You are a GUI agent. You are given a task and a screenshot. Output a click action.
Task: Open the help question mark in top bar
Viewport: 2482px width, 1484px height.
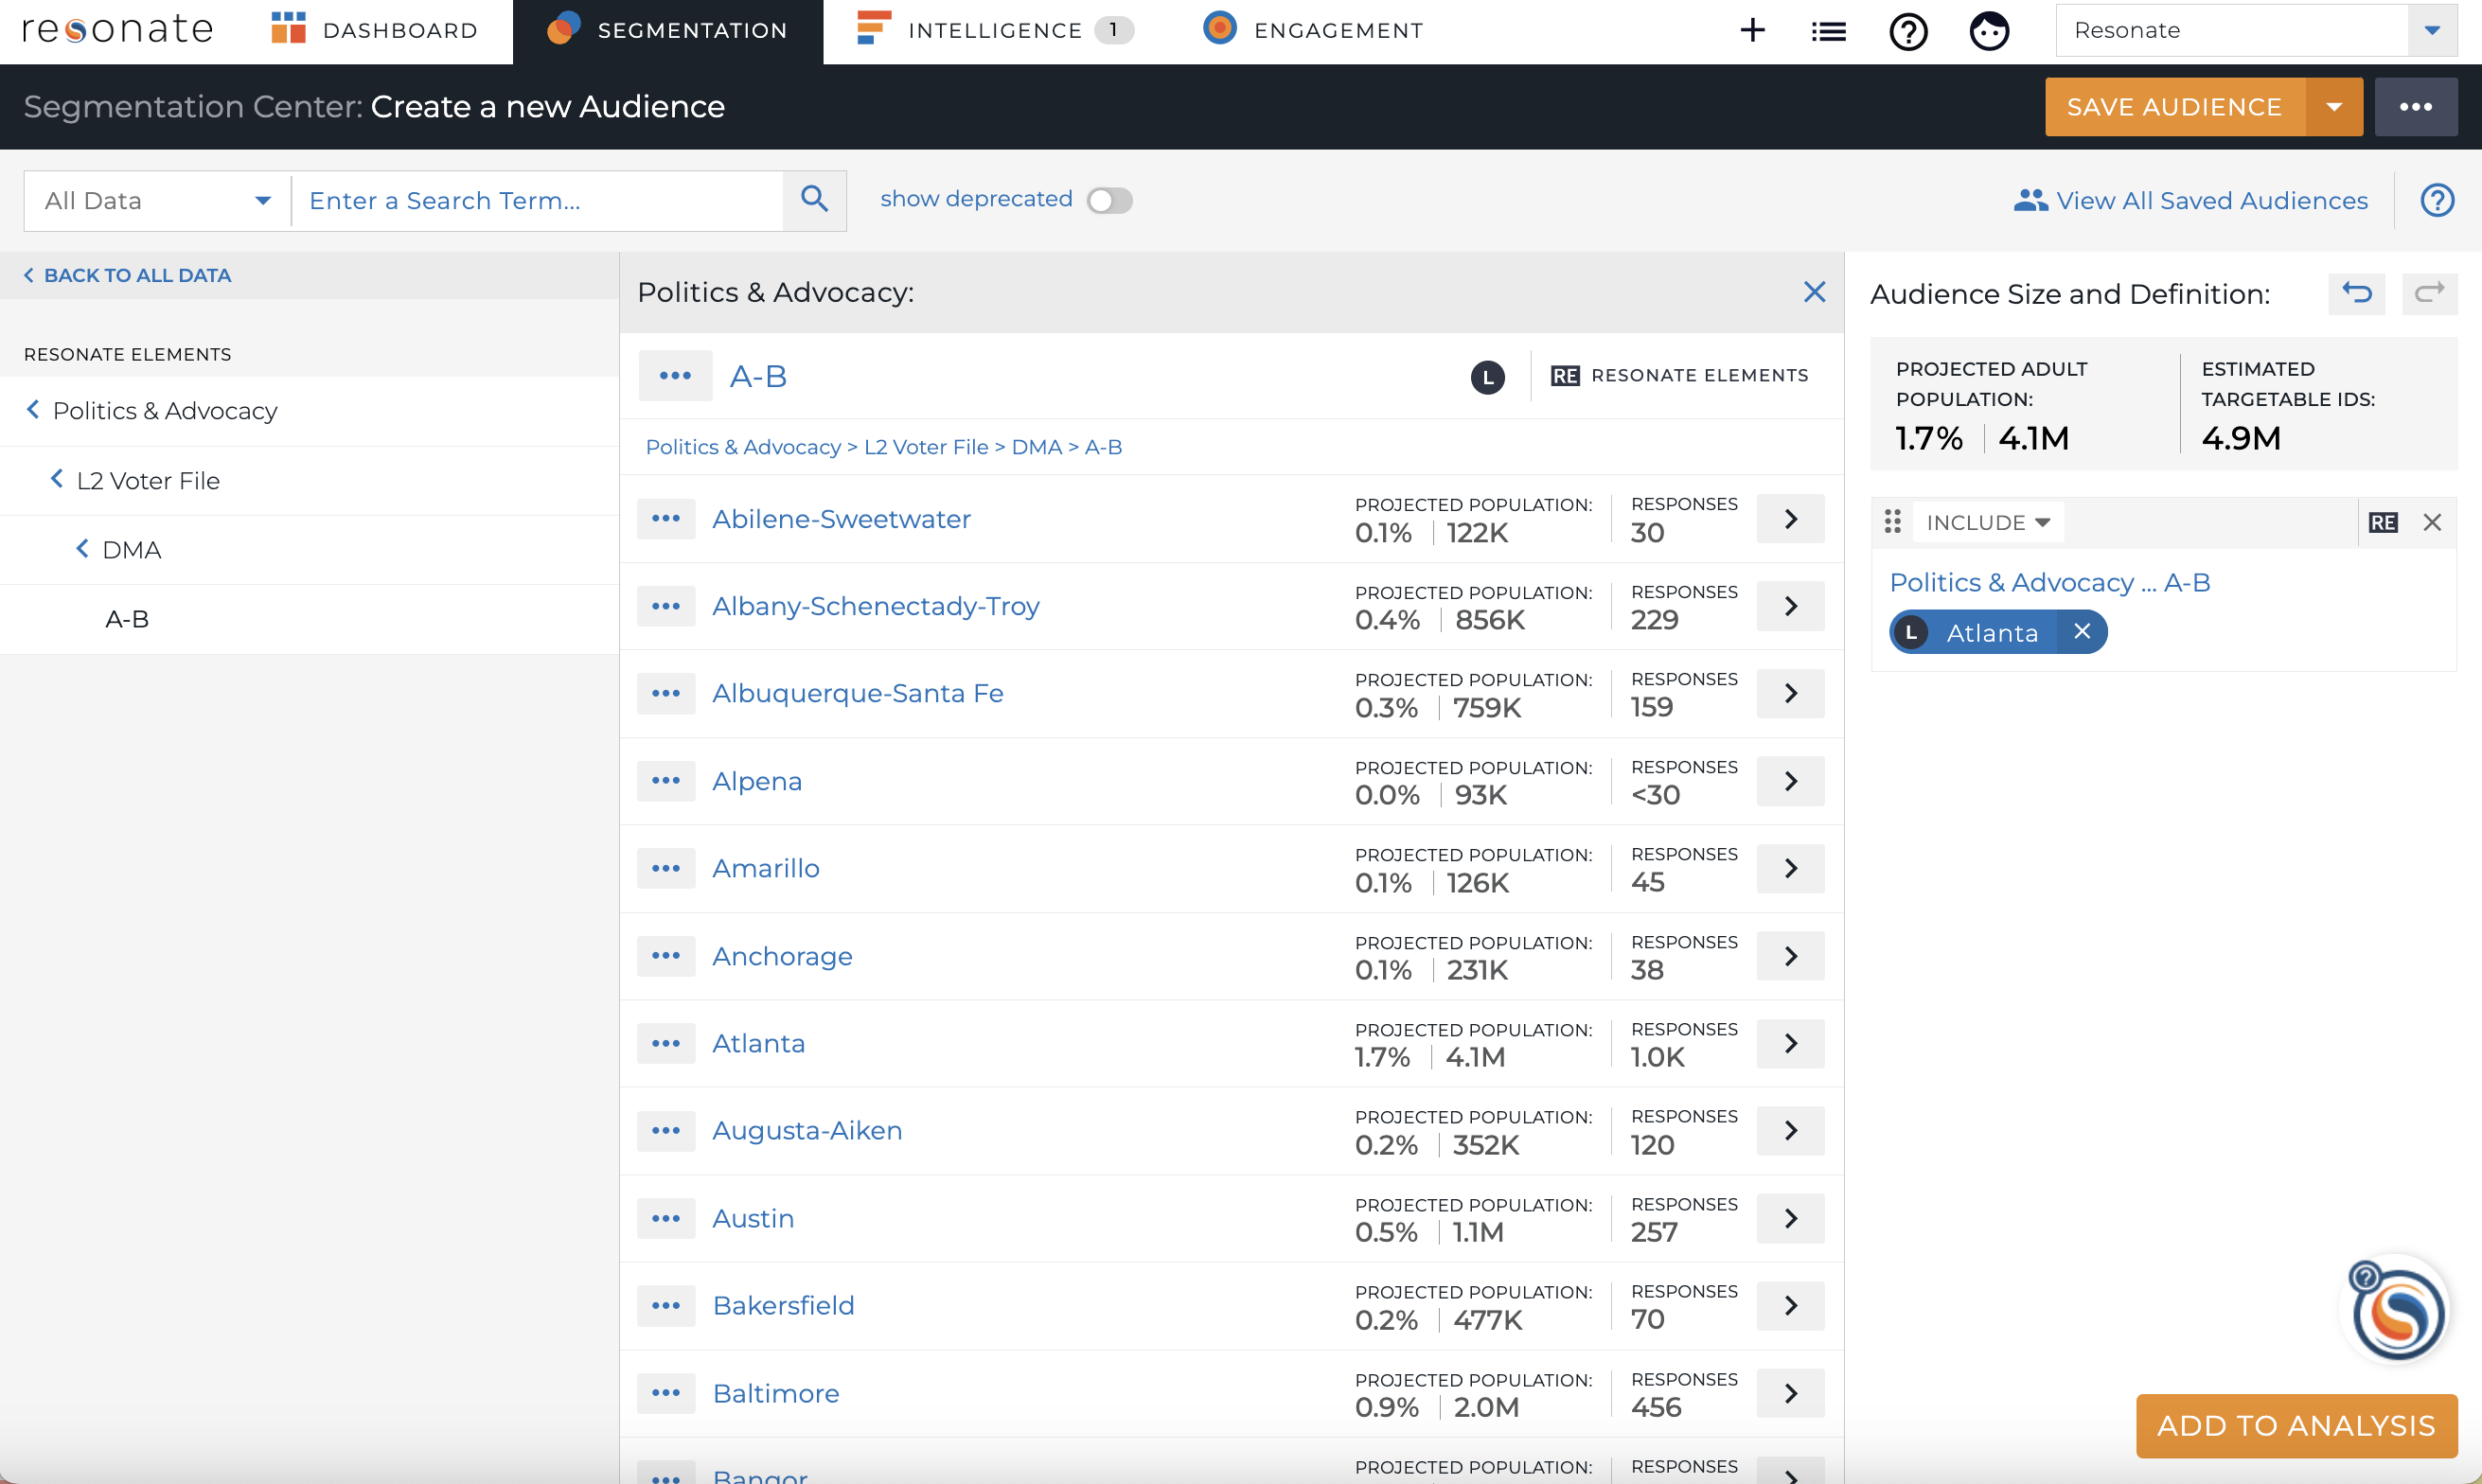(x=1908, y=31)
